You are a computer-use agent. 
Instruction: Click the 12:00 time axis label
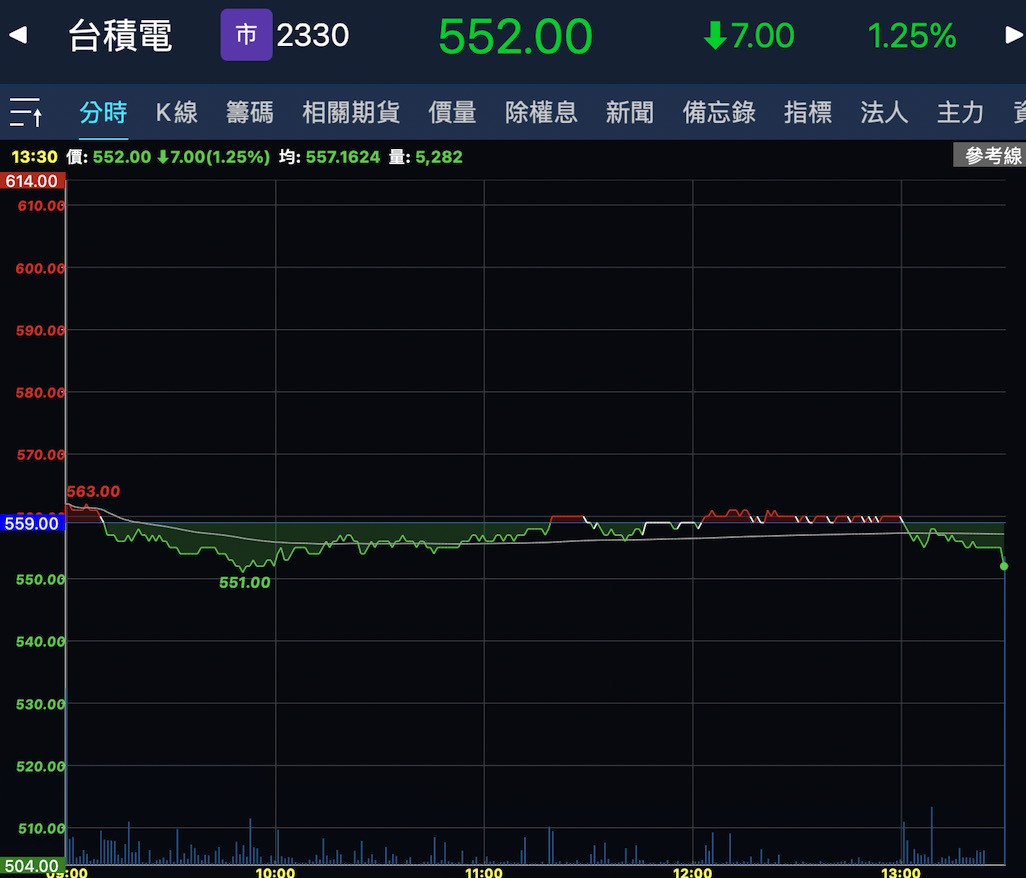coord(692,872)
